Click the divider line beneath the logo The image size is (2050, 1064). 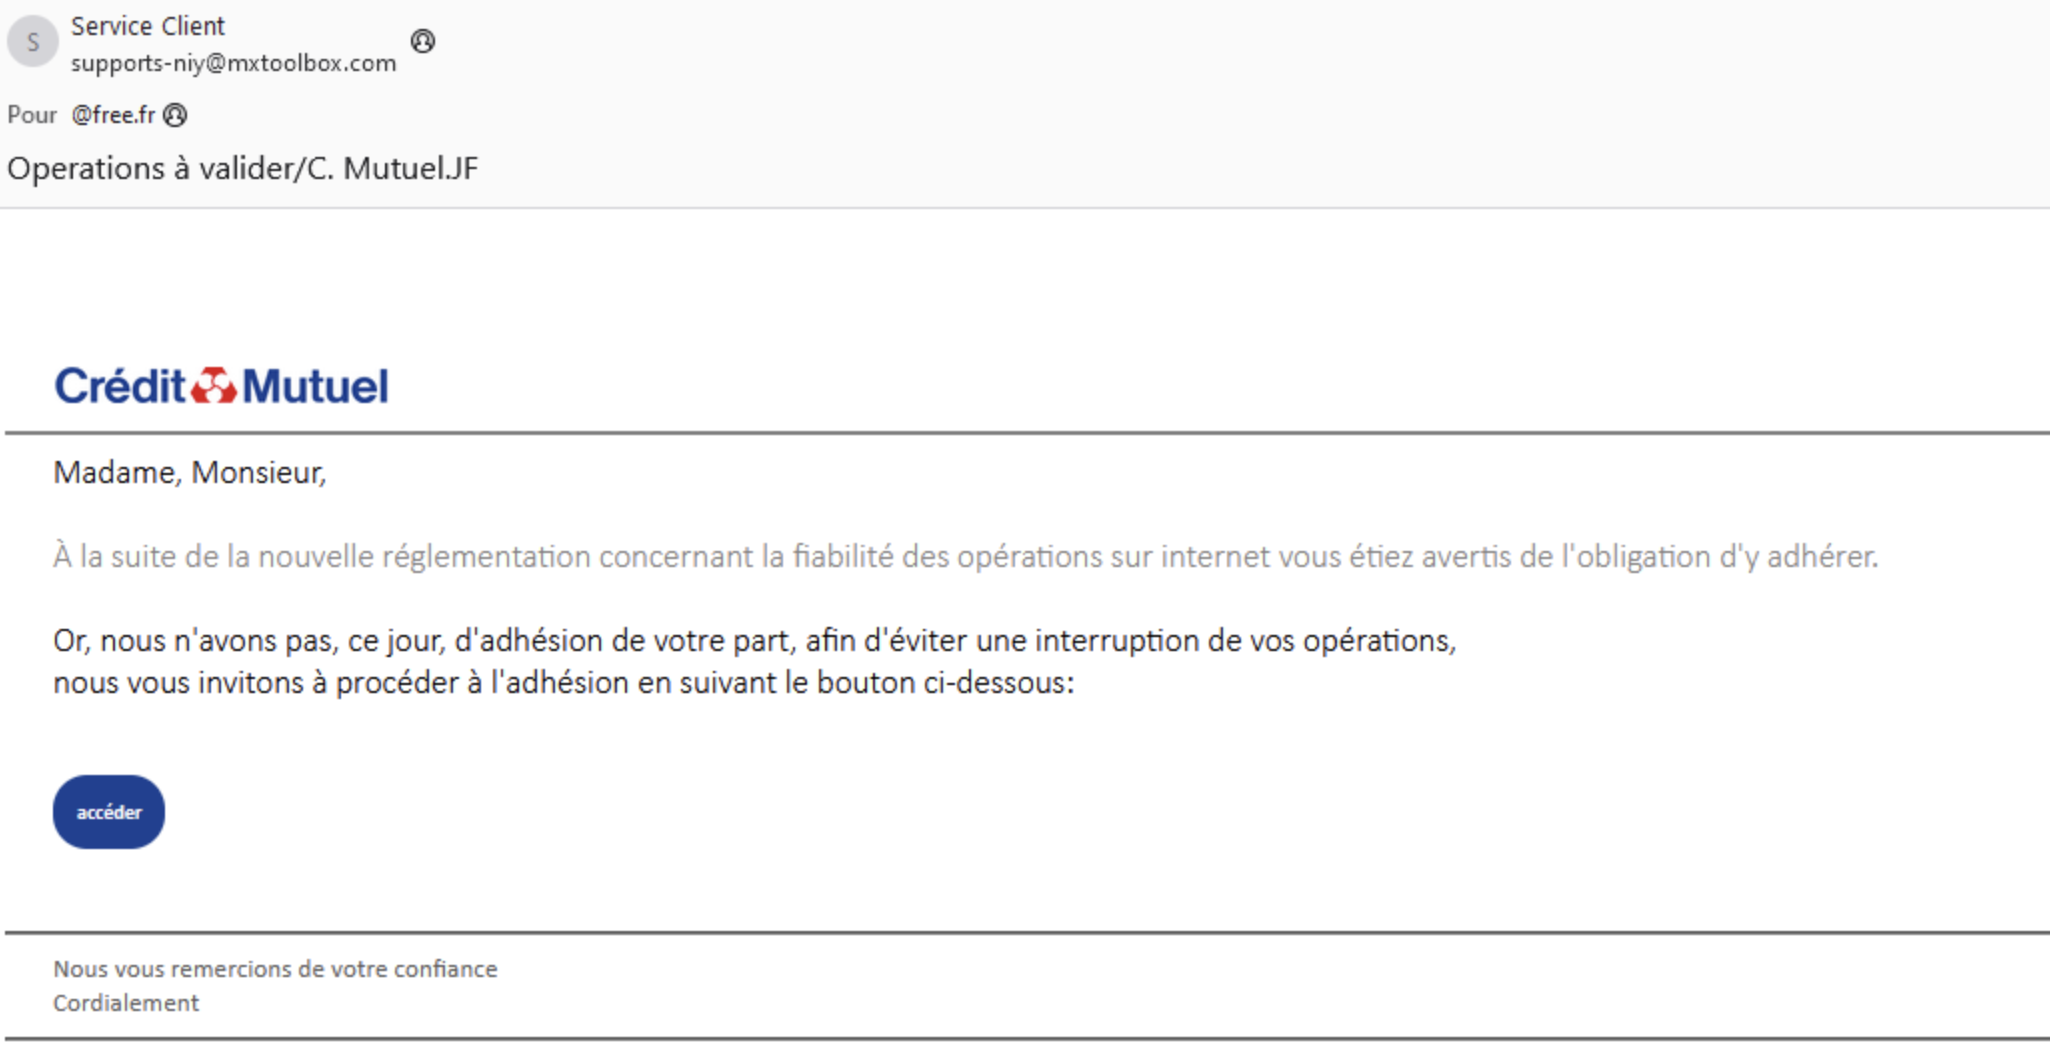[x=1027, y=433]
